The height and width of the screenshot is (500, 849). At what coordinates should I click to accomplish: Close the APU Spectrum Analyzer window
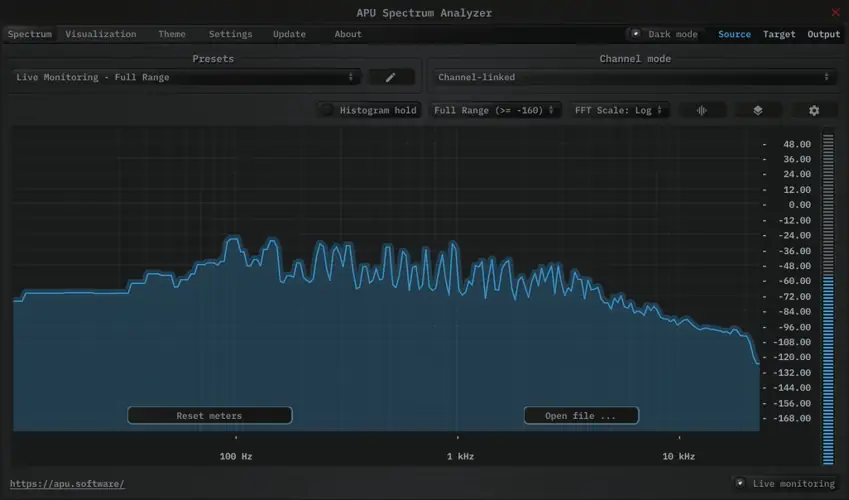(x=835, y=13)
